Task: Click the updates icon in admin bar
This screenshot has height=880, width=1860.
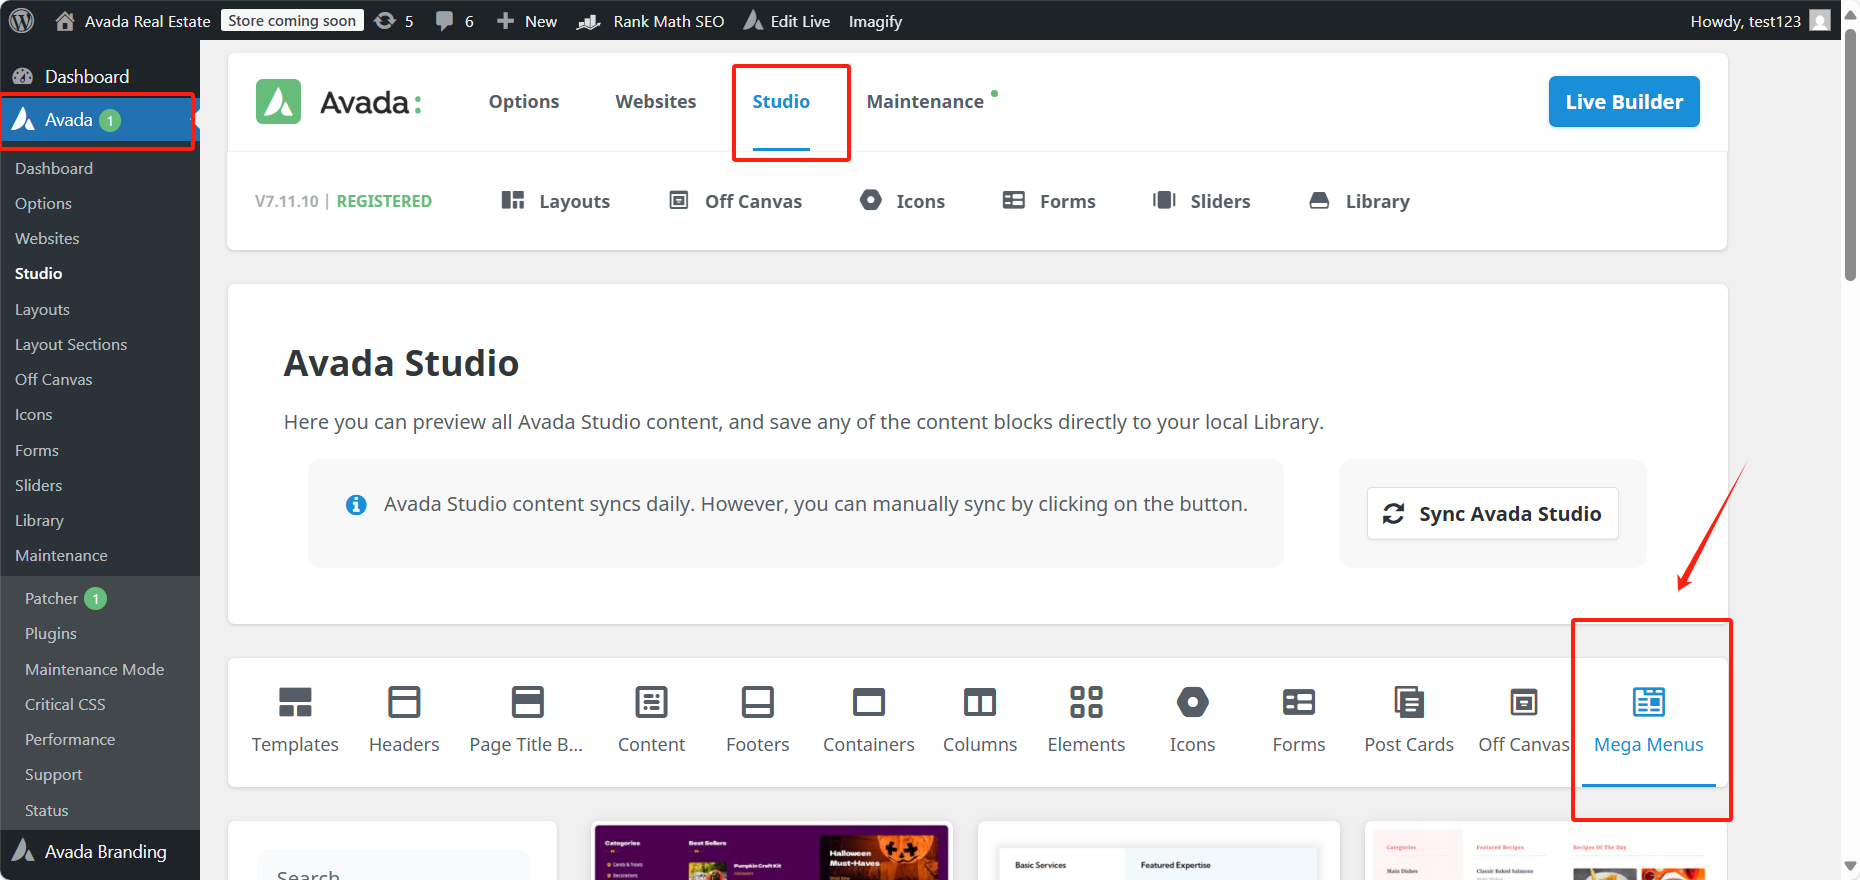Action: pos(386,21)
